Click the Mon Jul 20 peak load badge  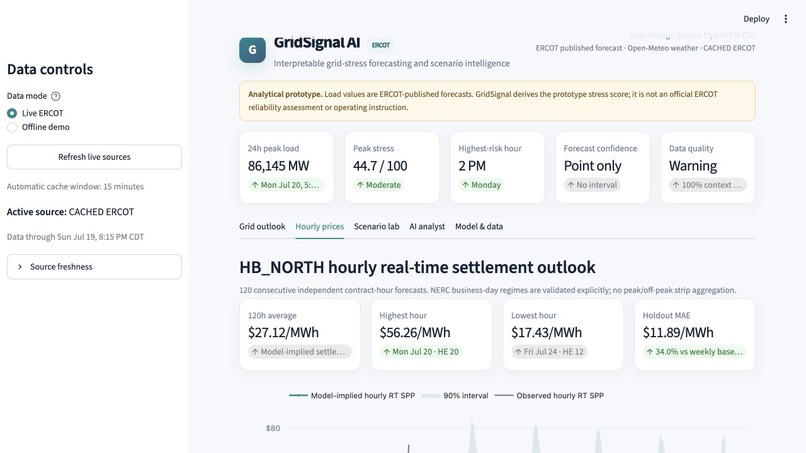point(287,185)
